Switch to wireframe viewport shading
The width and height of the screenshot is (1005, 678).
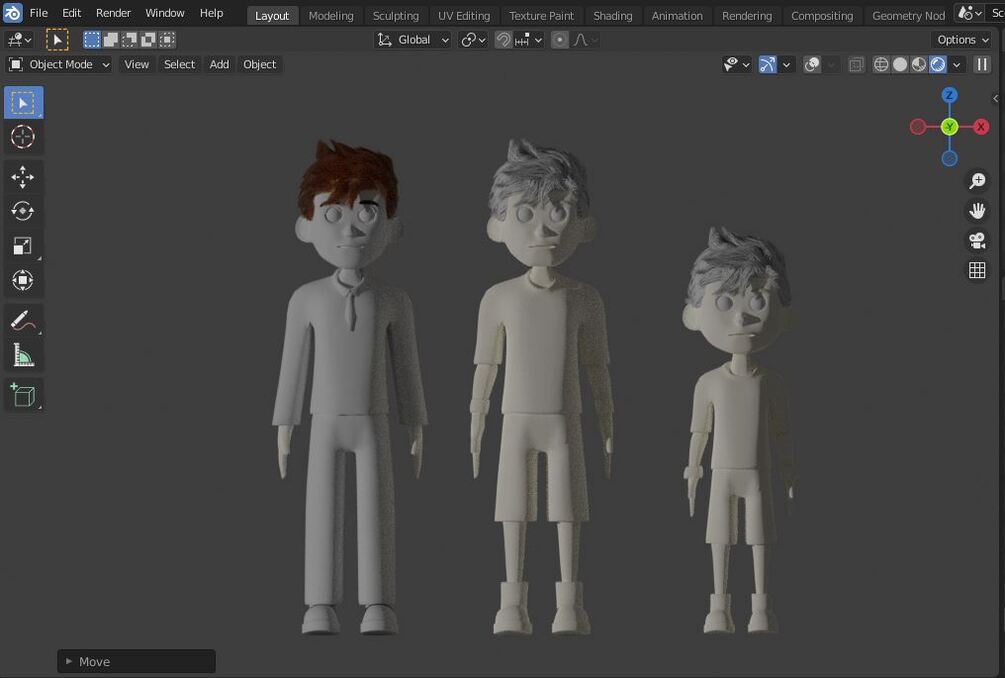coord(881,64)
